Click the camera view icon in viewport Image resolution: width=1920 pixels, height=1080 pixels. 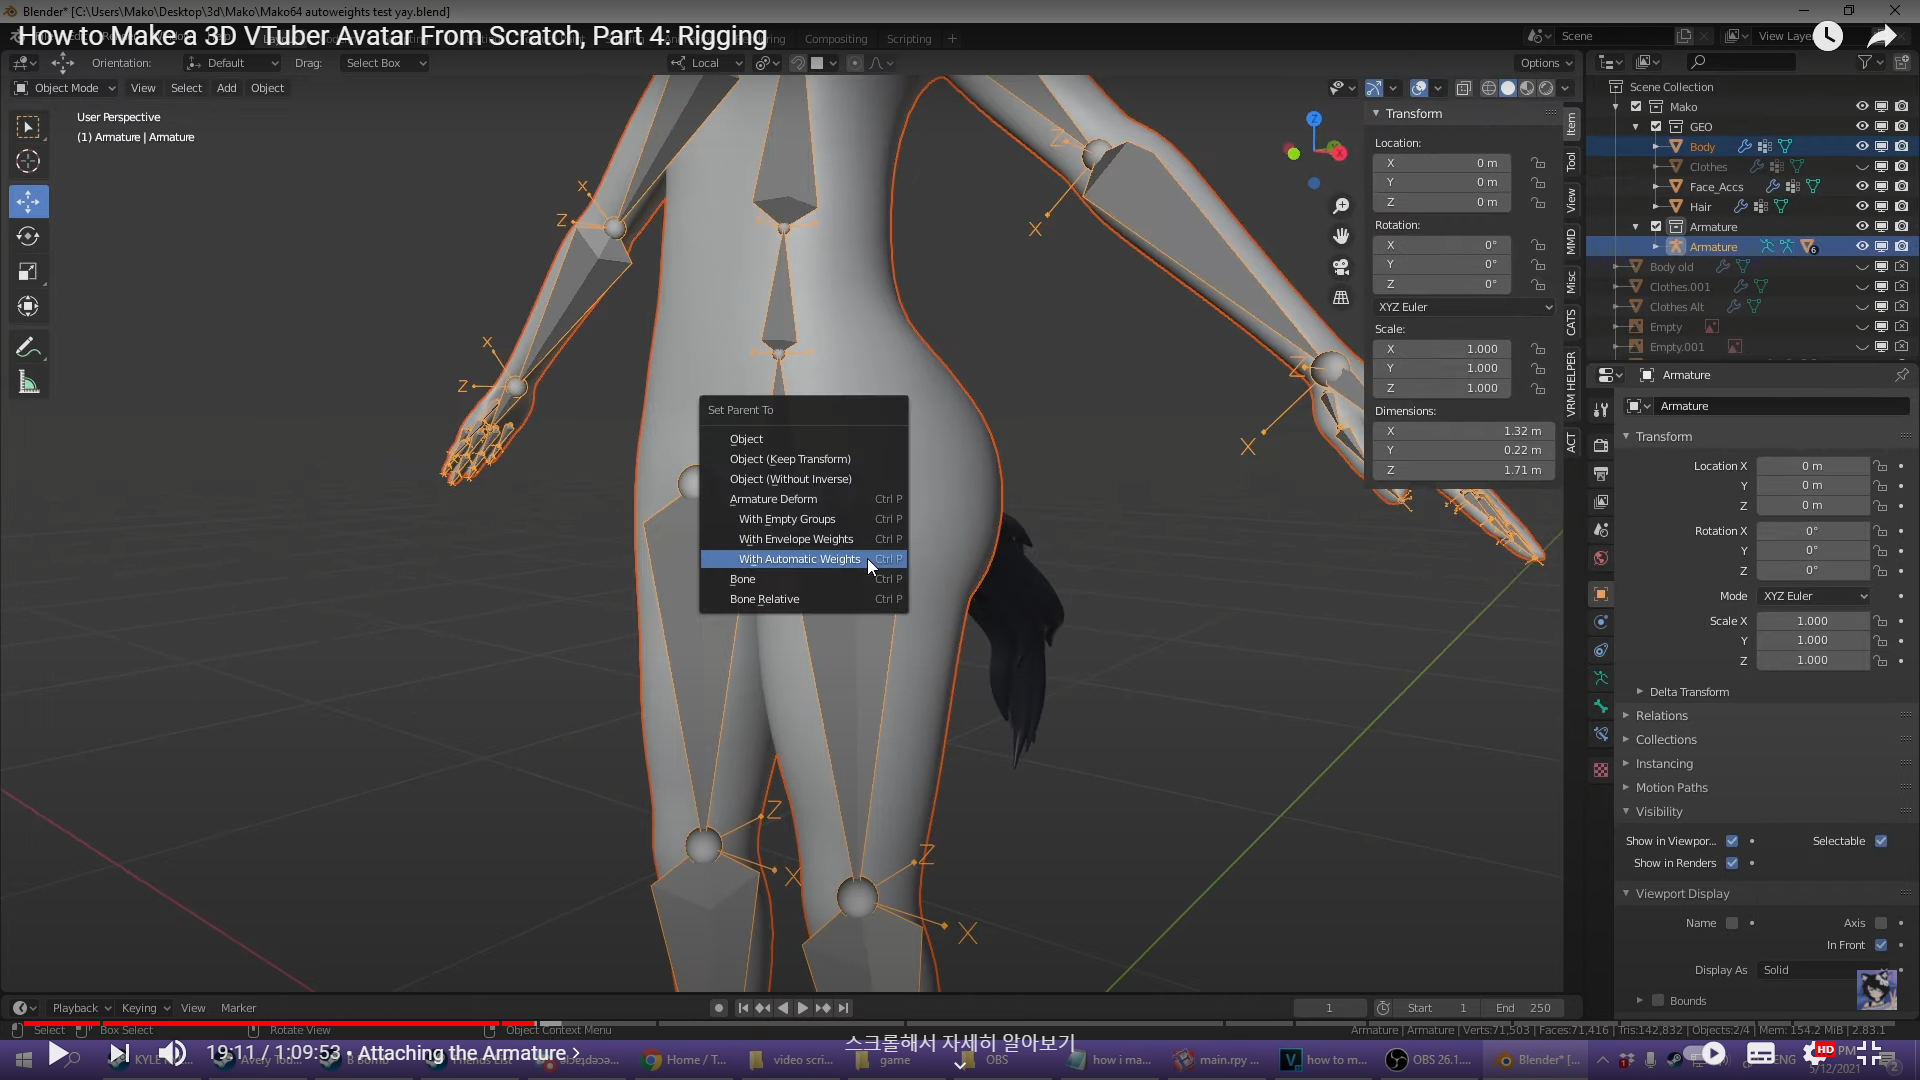pos(1341,267)
